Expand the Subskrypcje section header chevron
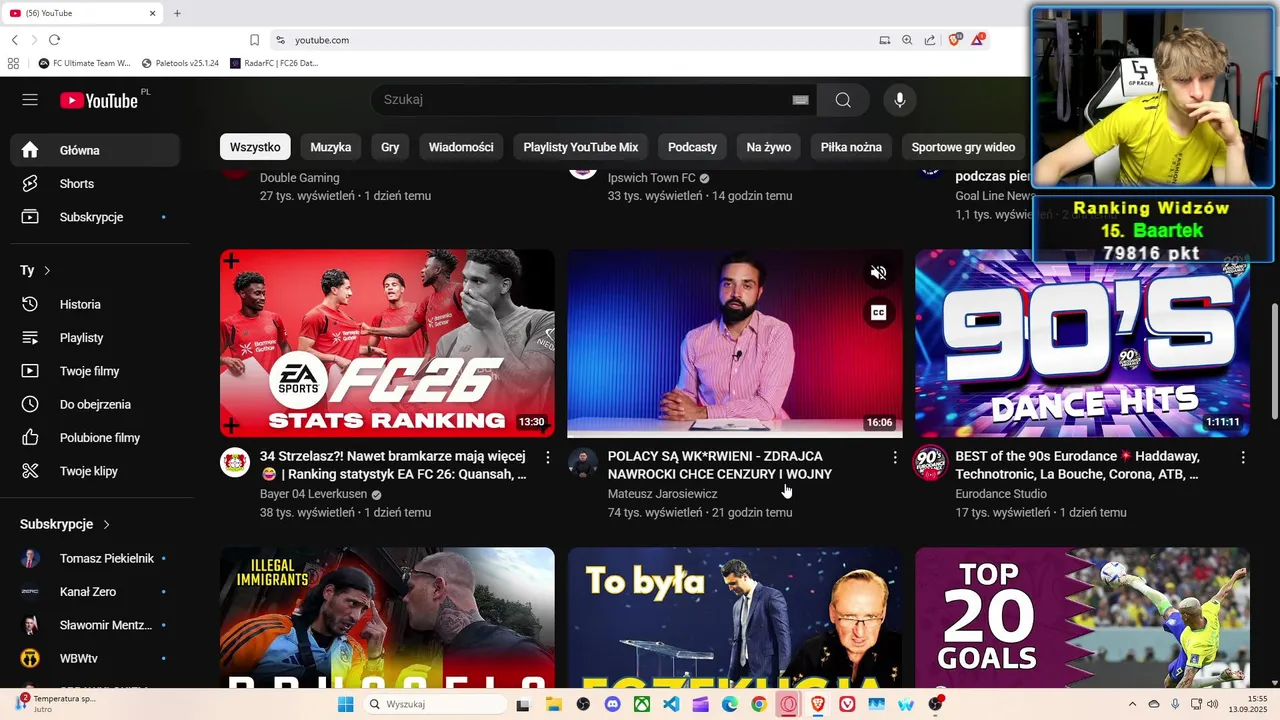Screen dimensions: 1280x720 pyautogui.click(x=106, y=524)
